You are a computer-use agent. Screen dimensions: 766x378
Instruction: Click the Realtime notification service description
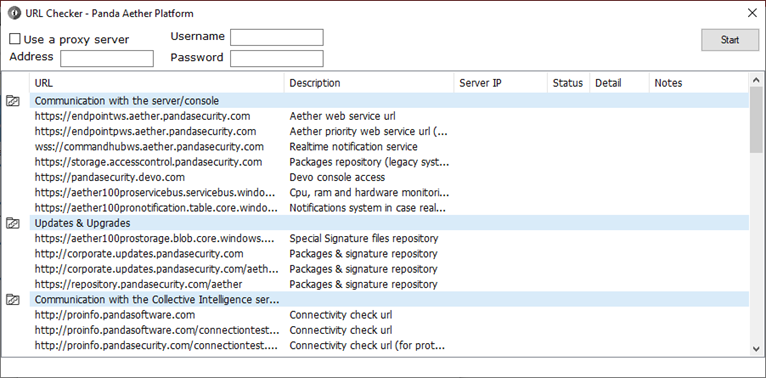pyautogui.click(x=354, y=147)
